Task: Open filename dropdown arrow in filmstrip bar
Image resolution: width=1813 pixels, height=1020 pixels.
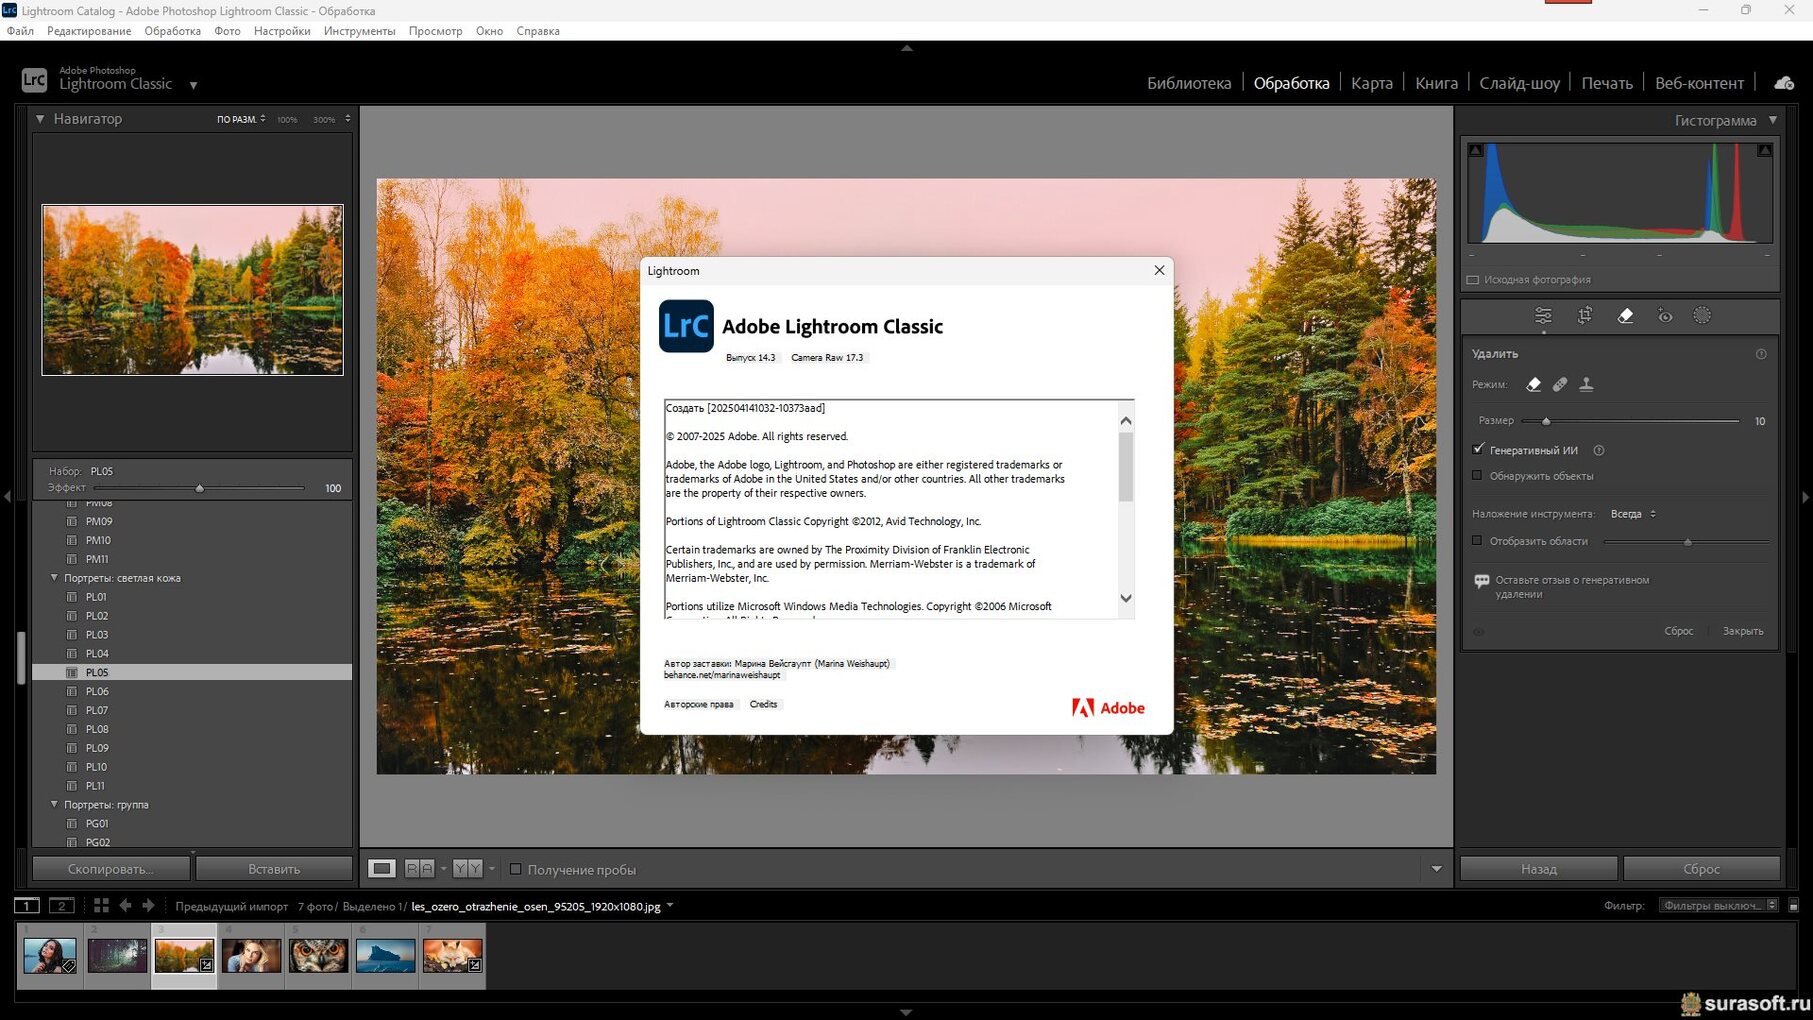Action: pos(670,906)
